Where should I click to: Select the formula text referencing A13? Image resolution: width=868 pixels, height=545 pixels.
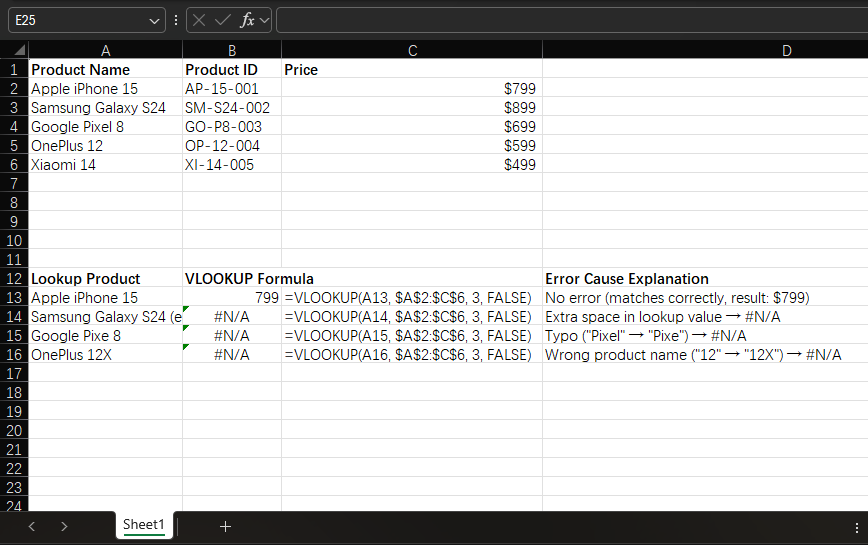[x=412, y=298]
